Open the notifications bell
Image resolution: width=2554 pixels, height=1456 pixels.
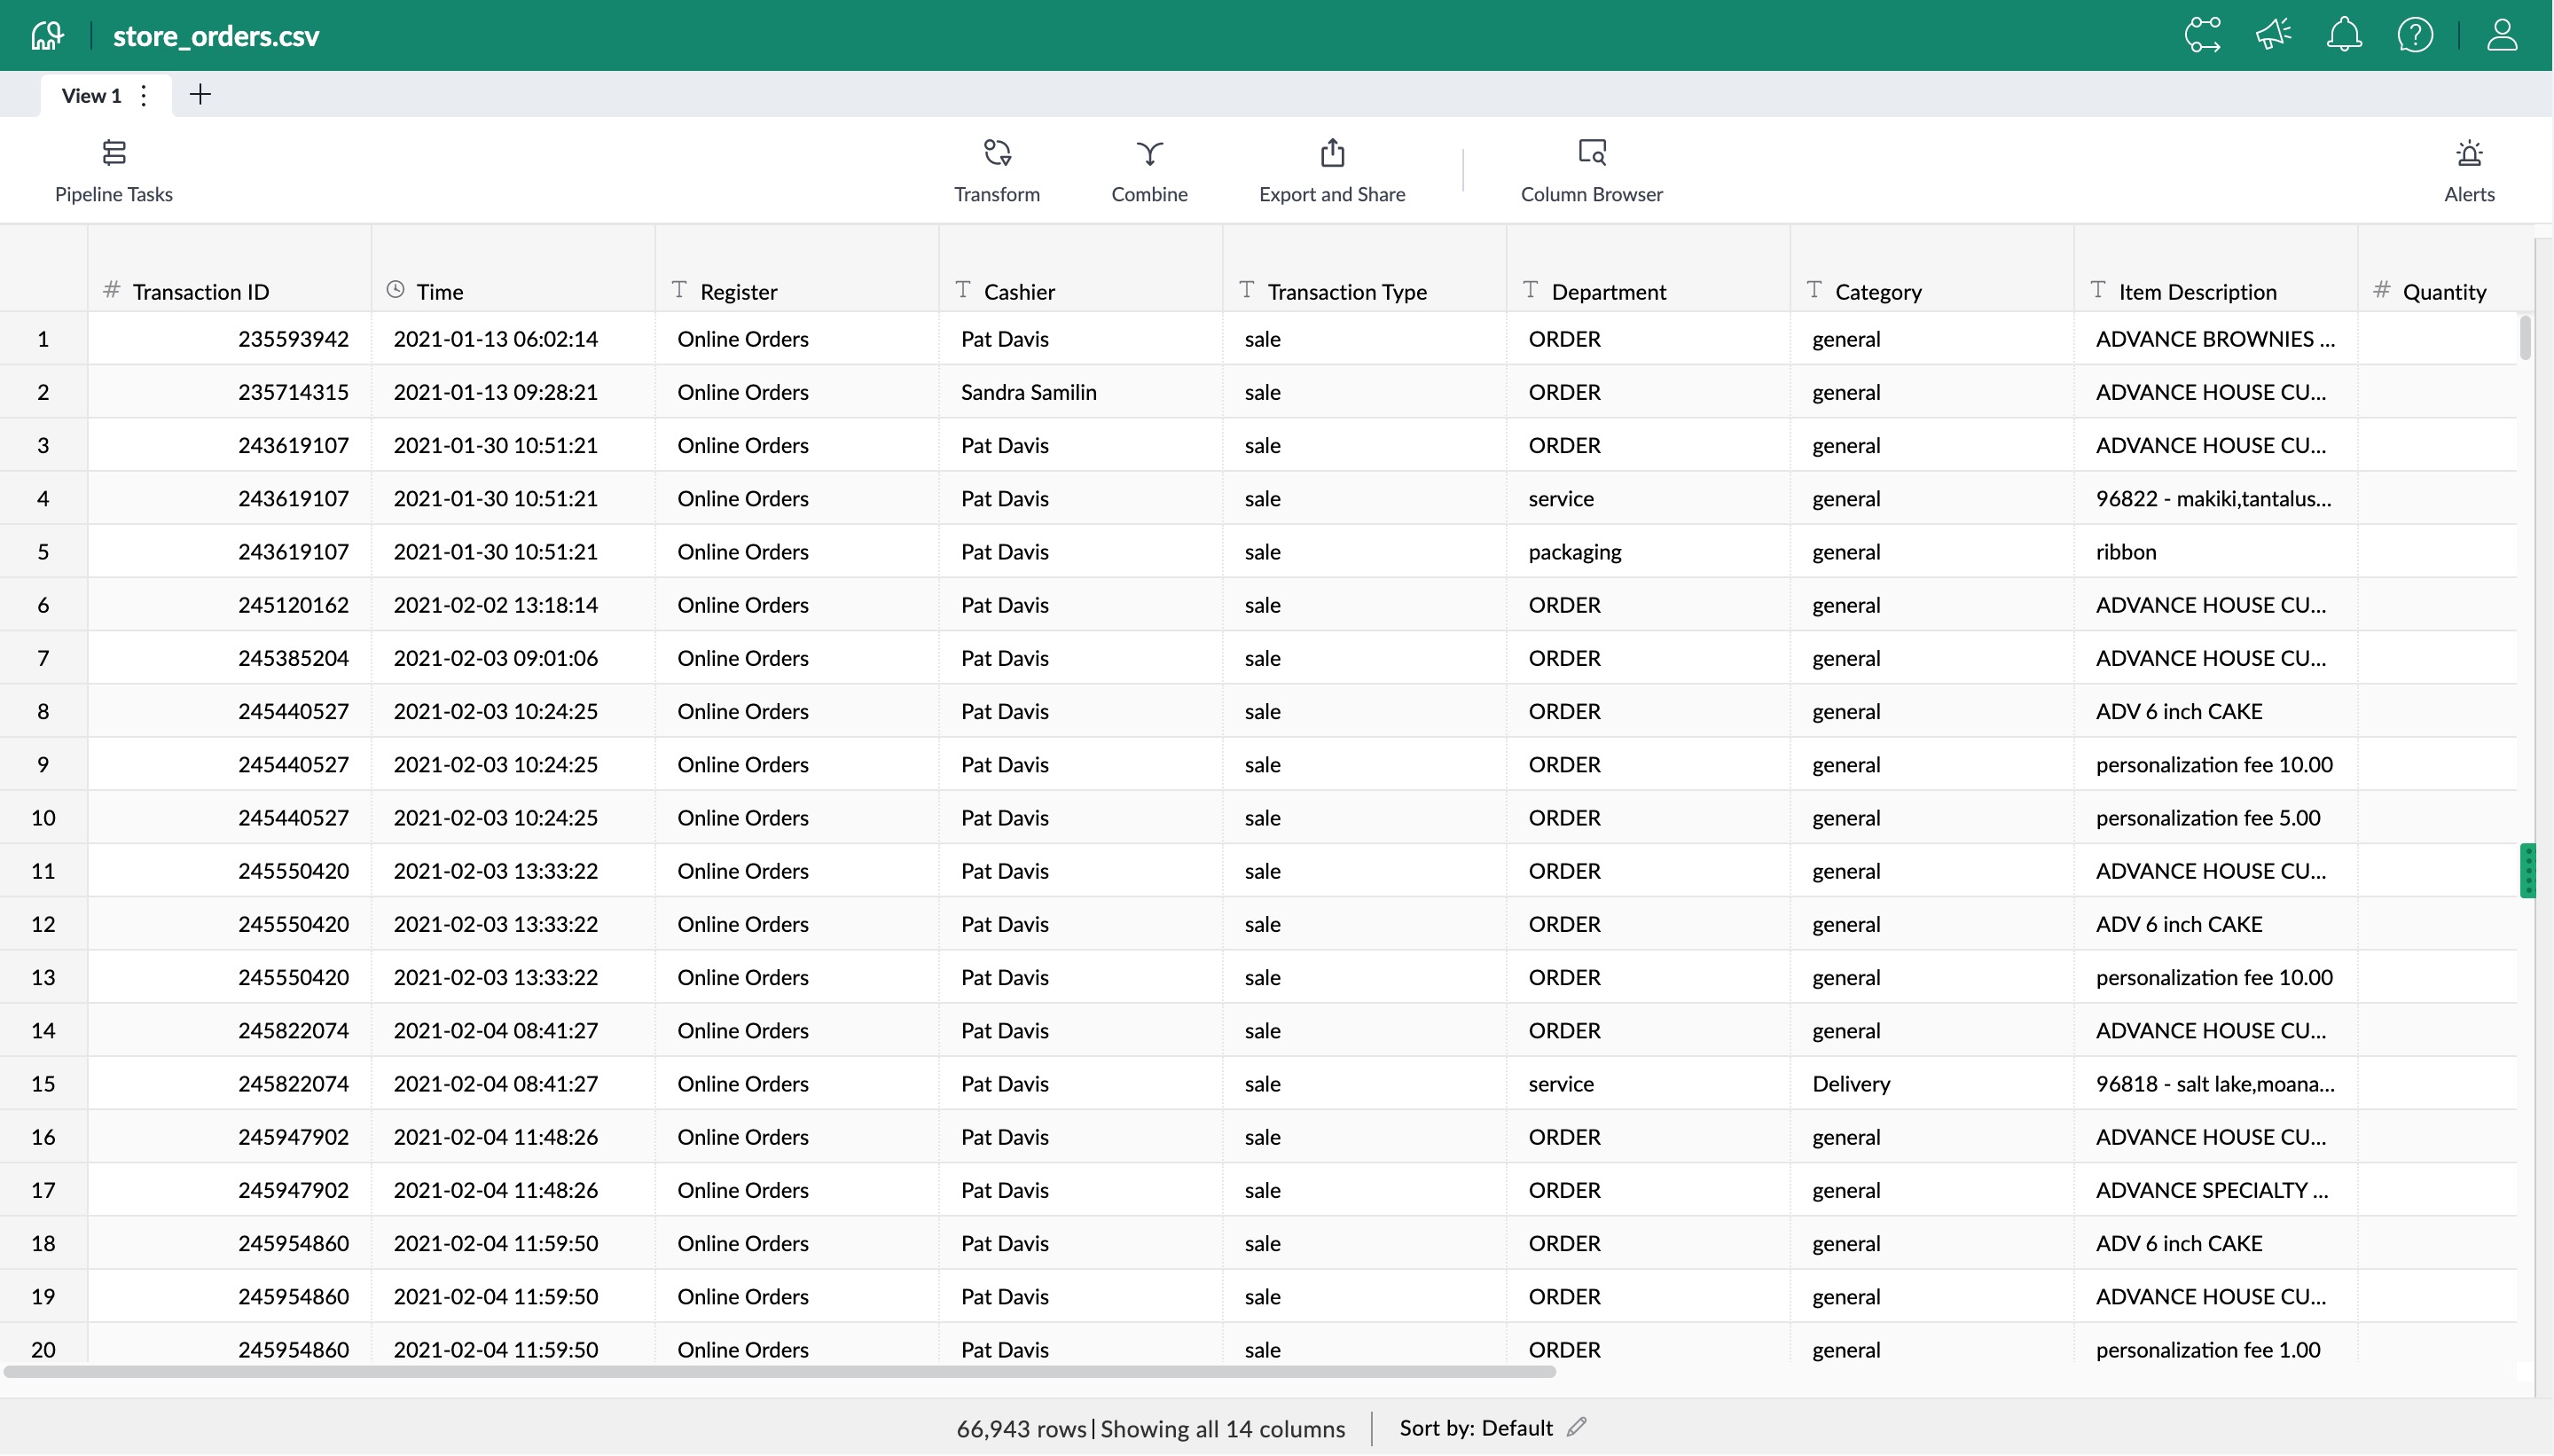(x=2344, y=34)
